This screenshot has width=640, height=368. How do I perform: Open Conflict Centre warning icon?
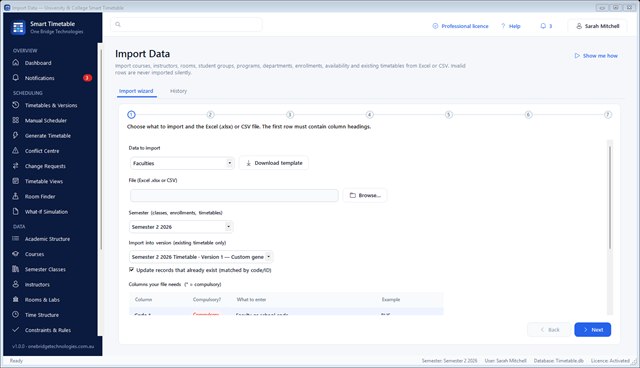tap(16, 151)
